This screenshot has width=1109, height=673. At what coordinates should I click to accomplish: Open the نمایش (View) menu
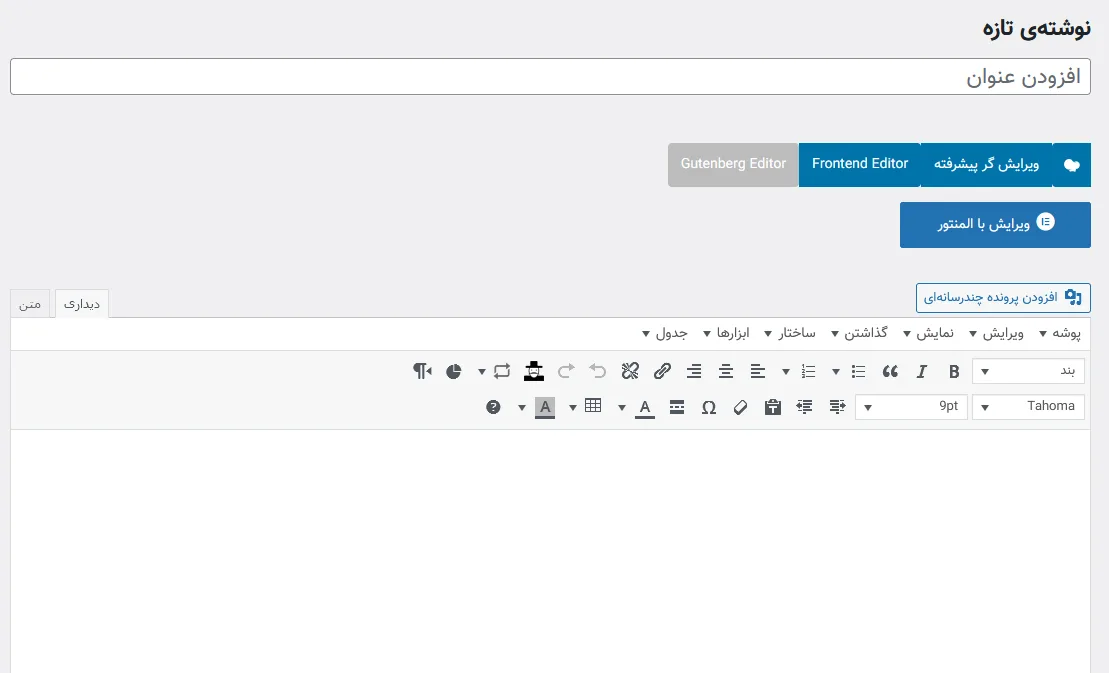[927, 333]
